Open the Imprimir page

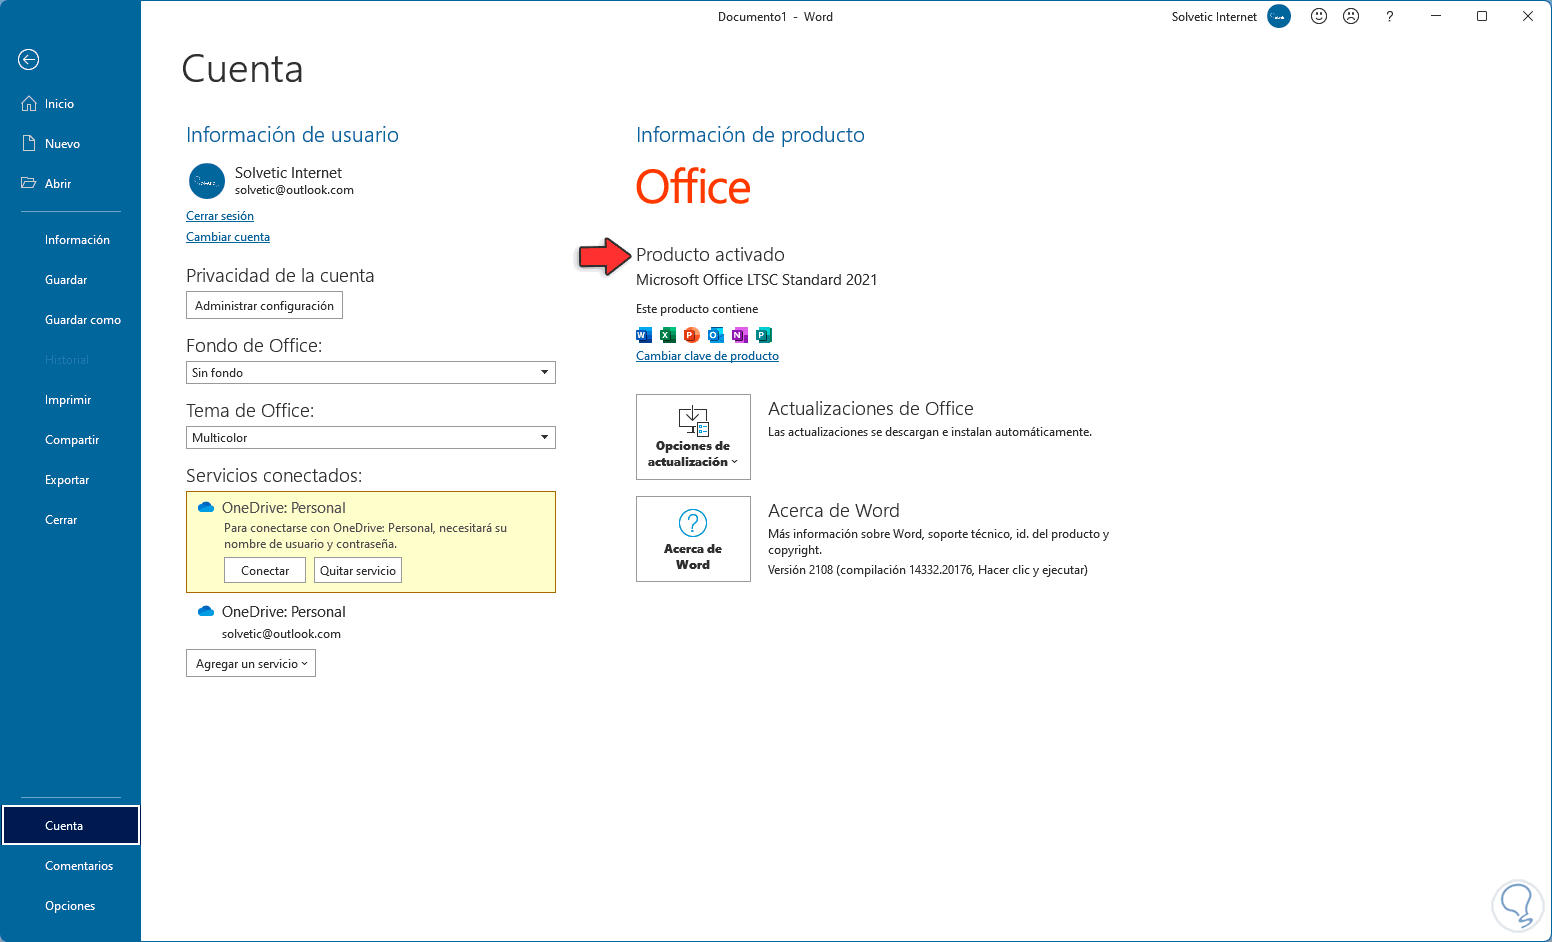click(x=70, y=400)
